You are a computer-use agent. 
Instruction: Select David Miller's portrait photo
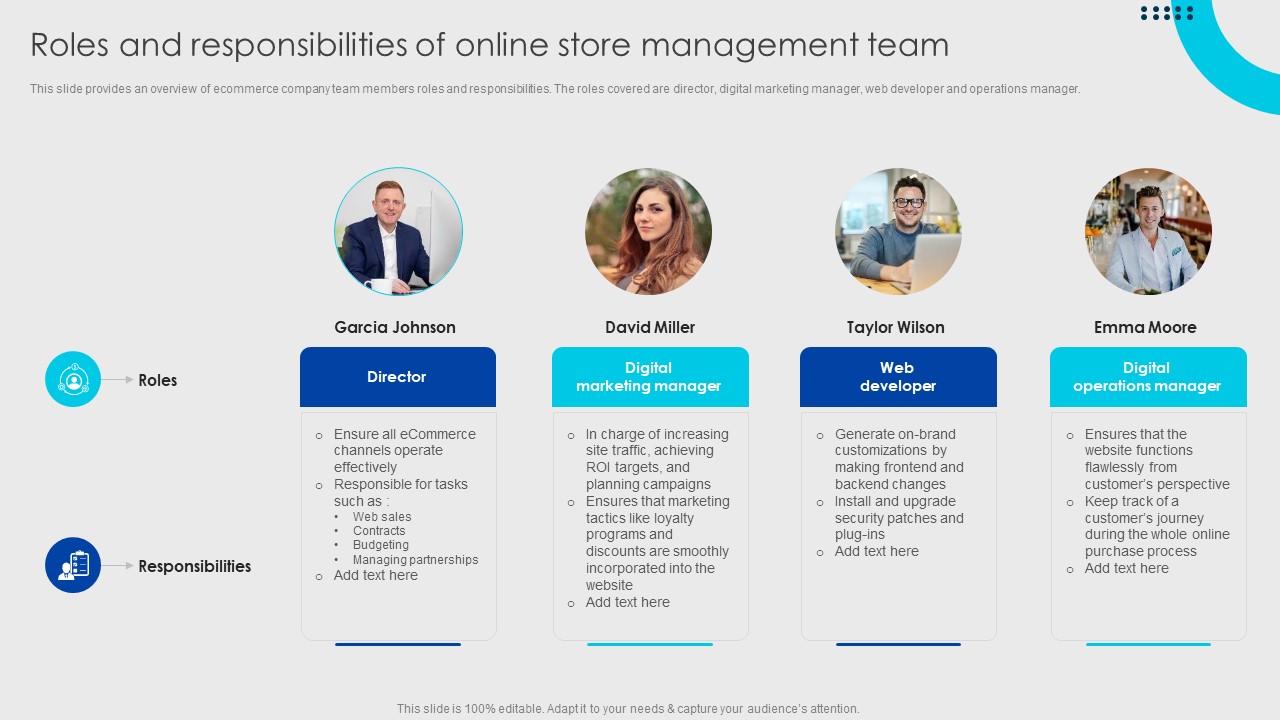coord(648,231)
